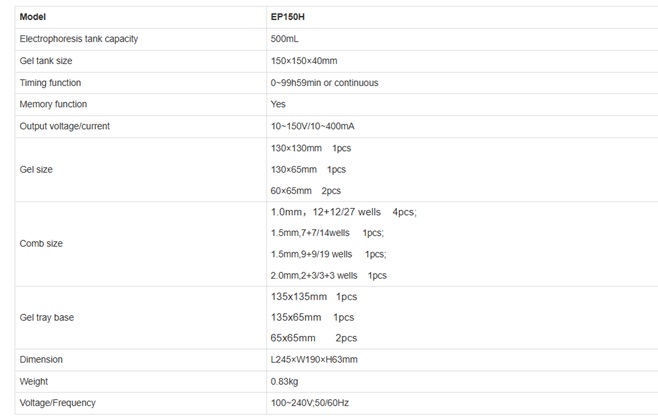Viewport: 658px width, 420px height.
Task: Select the 150×150×40mm value
Action: (x=304, y=61)
